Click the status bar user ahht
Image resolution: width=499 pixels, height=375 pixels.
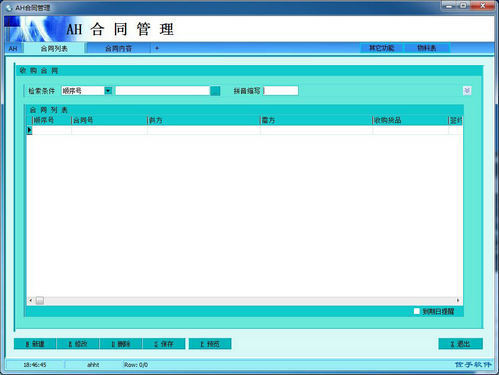point(93,365)
